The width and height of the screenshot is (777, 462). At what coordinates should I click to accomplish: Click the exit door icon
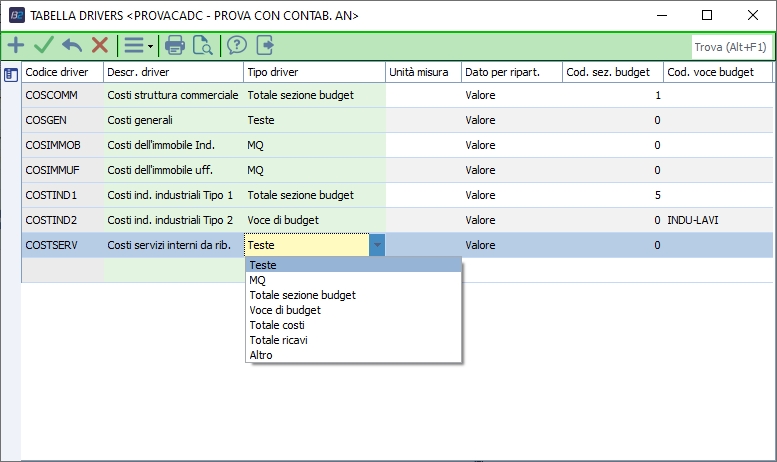265,45
